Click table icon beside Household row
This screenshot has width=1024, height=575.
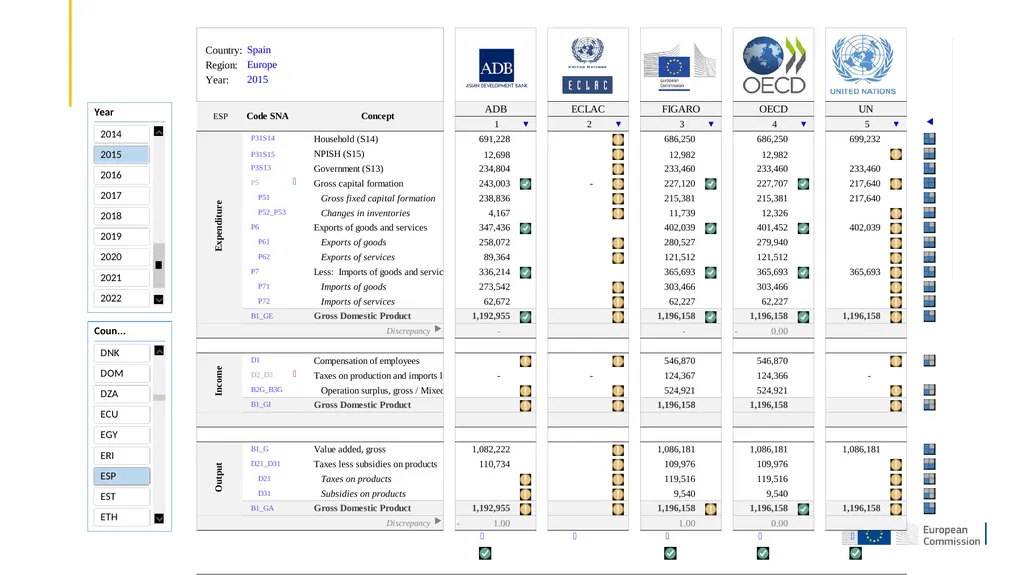click(929, 139)
